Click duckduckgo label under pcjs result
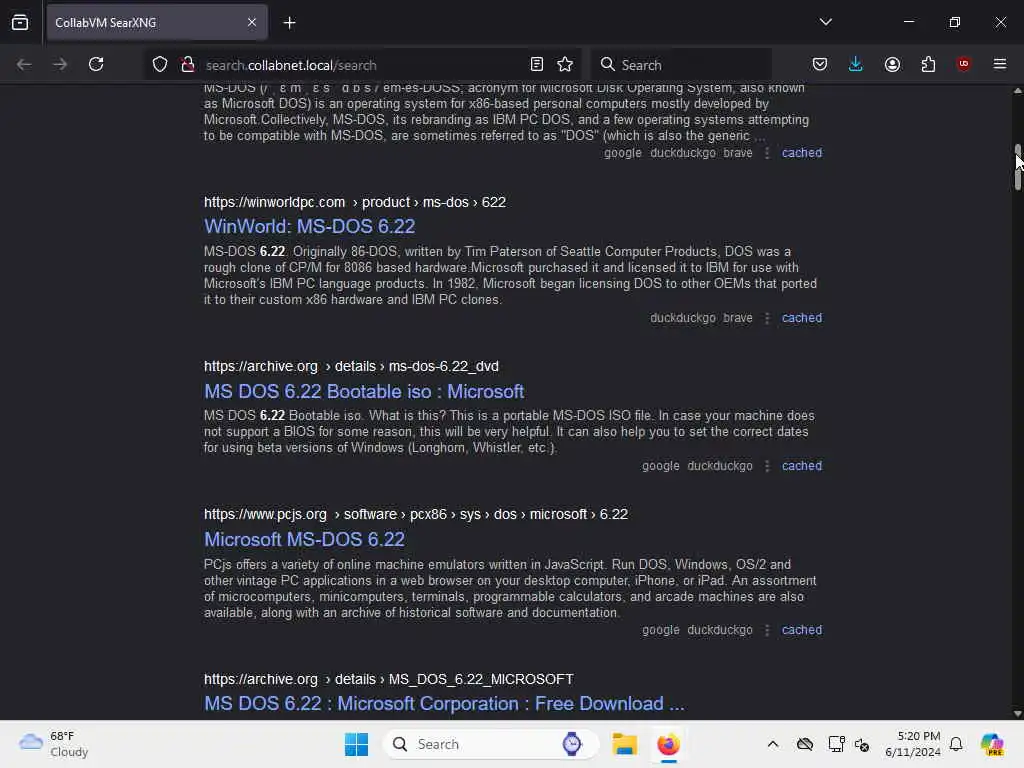1024x768 pixels. pos(720,630)
